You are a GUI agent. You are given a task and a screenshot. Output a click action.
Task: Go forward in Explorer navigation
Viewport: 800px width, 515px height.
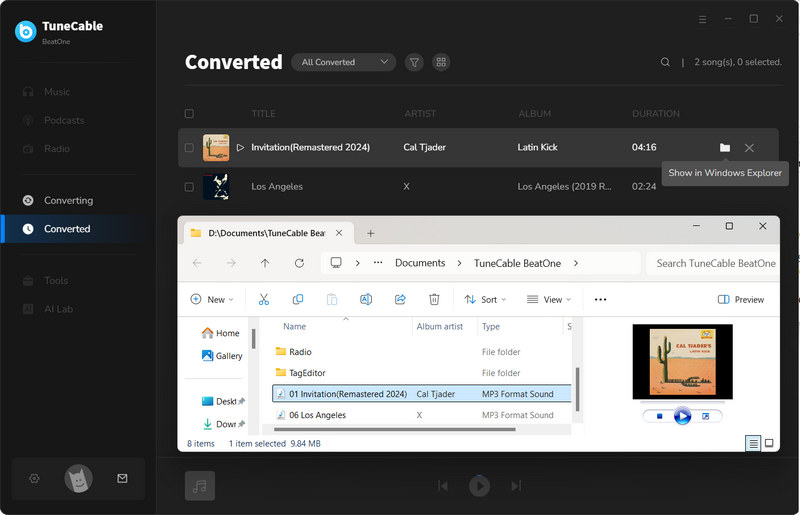231,263
